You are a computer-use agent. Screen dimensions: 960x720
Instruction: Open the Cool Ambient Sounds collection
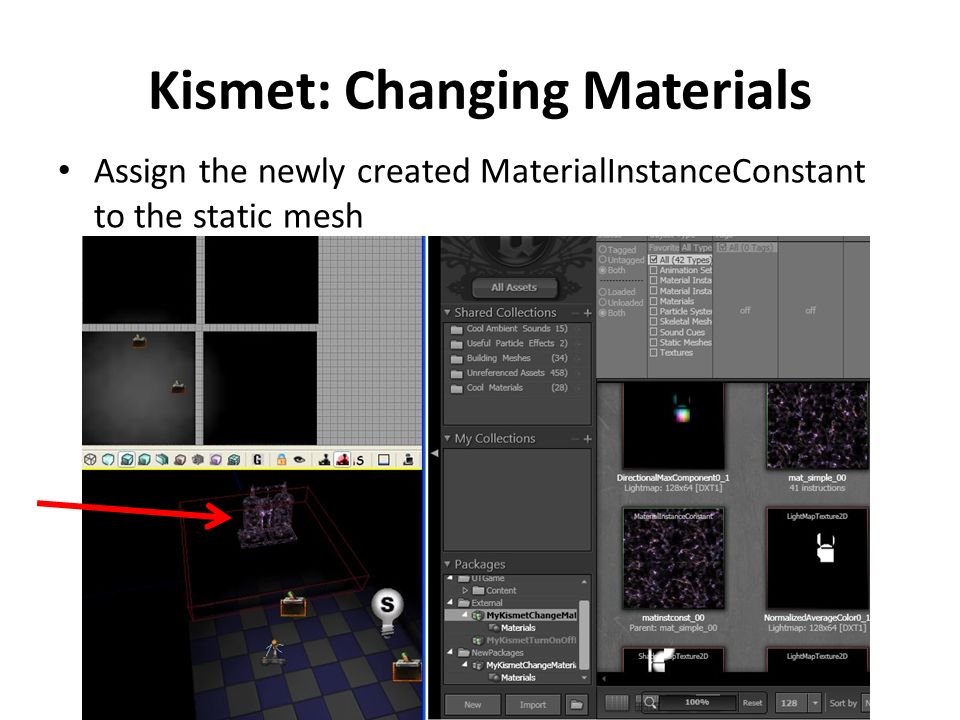coord(517,329)
